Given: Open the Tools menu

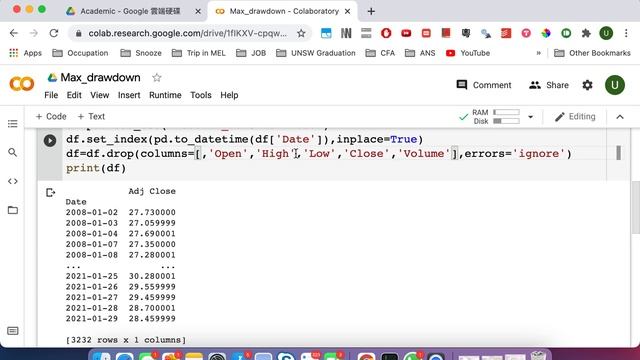Looking at the screenshot, I should coord(201,95).
